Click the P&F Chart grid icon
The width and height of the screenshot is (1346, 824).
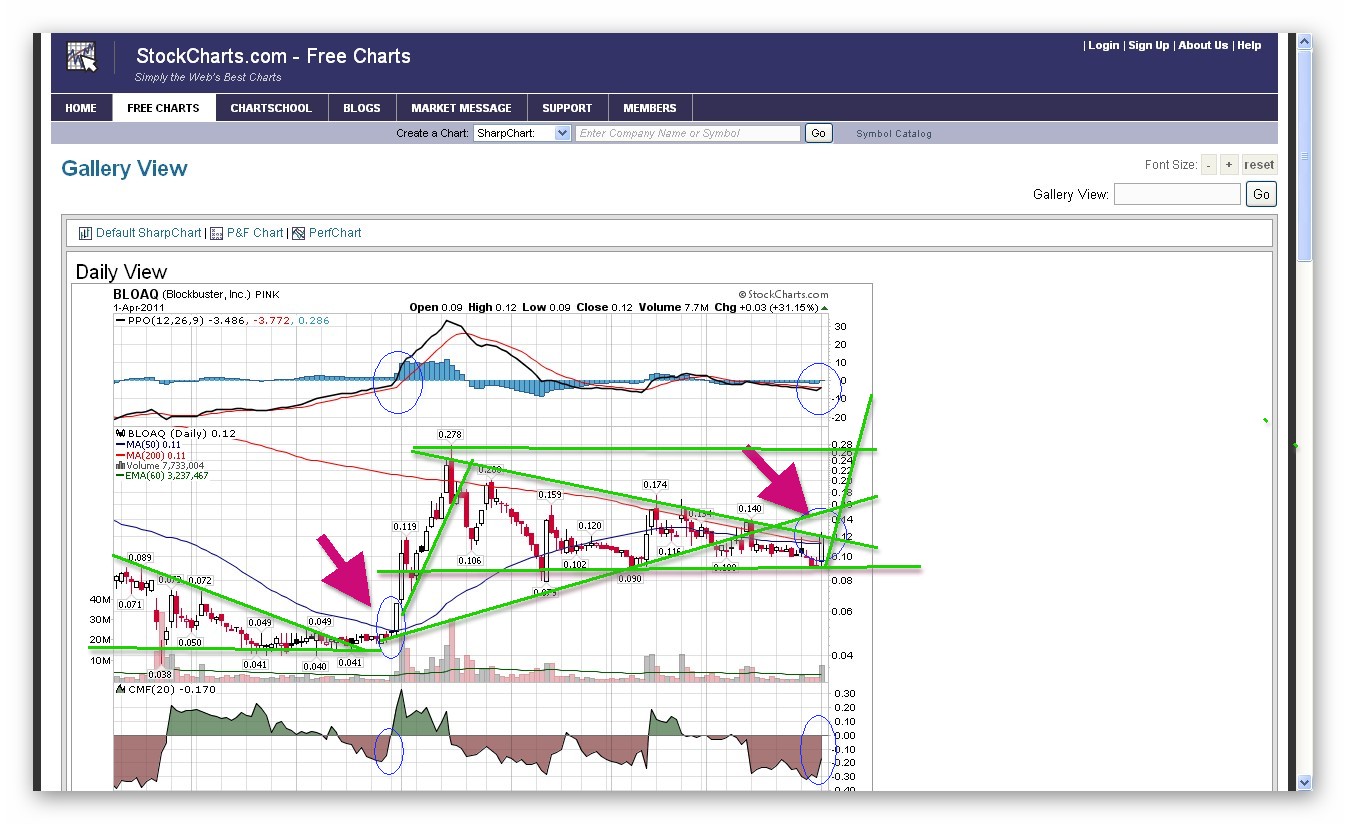217,233
